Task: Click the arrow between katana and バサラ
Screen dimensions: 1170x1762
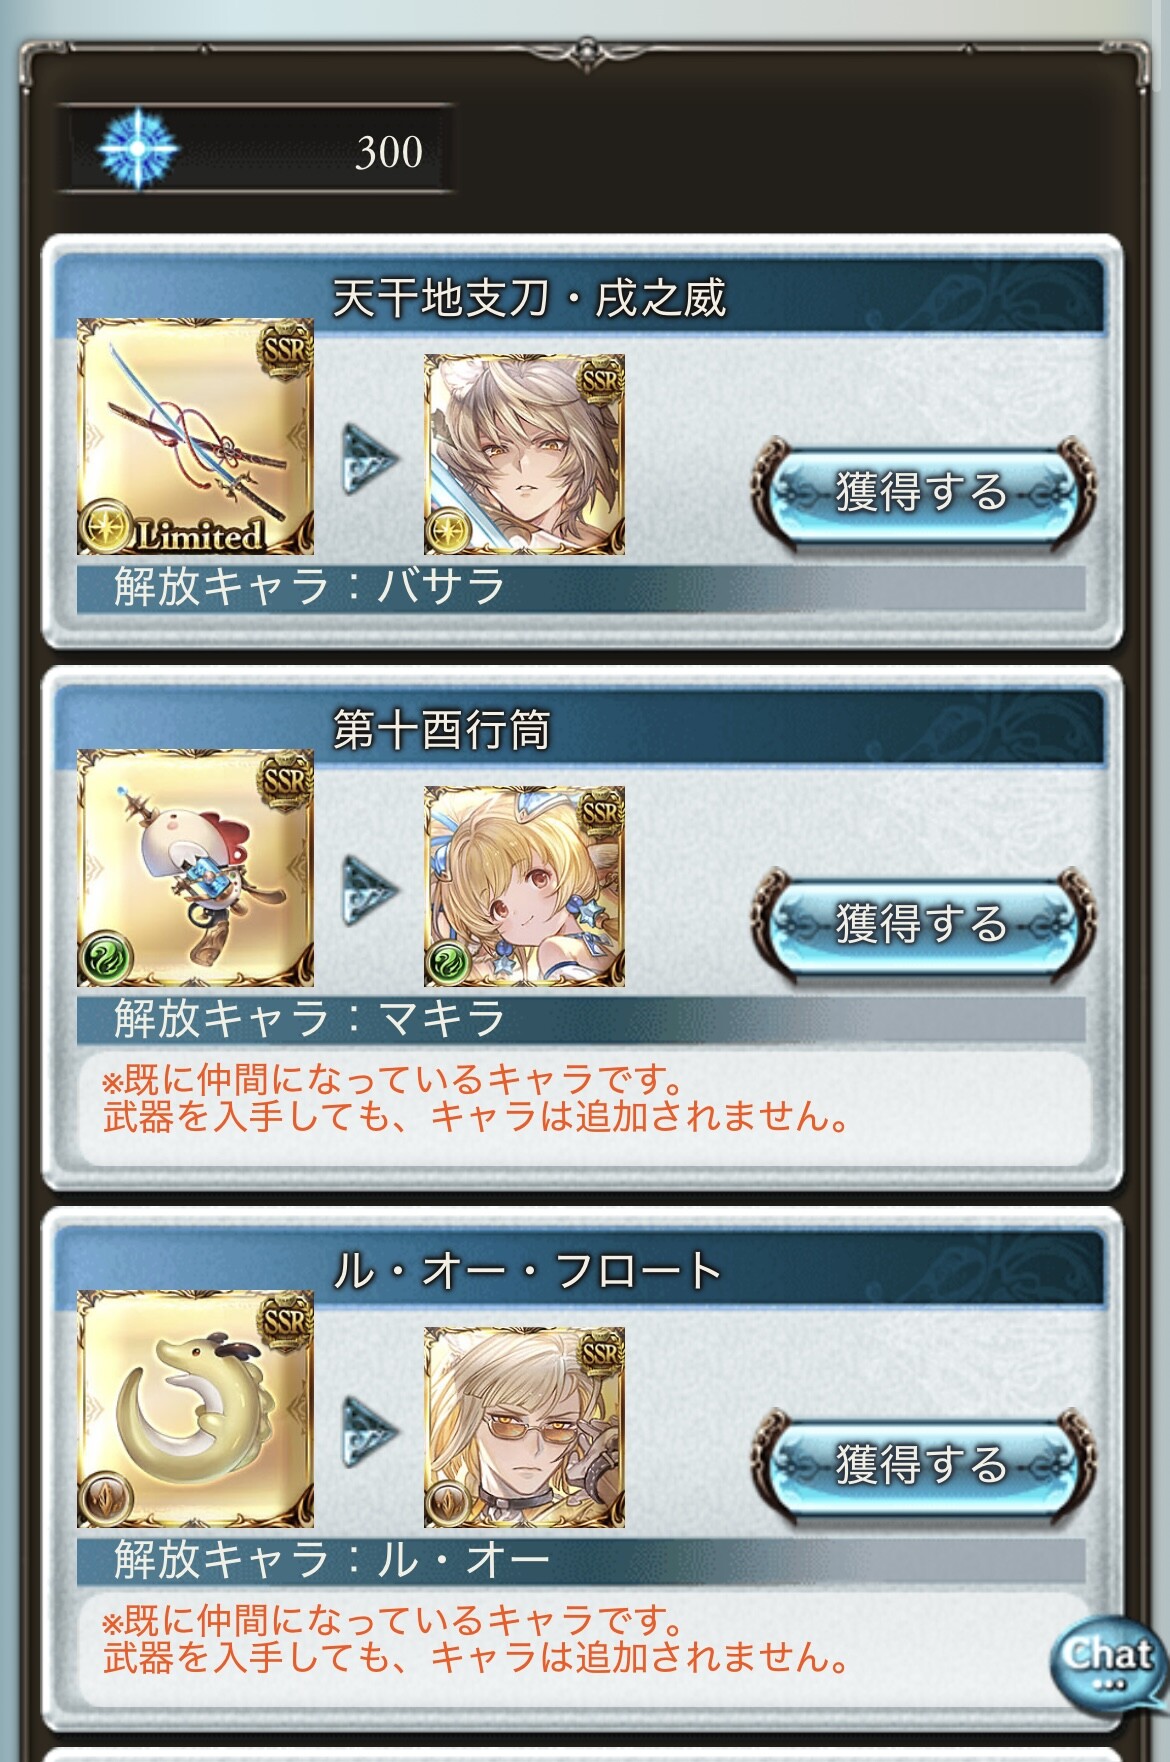Action: [369, 458]
